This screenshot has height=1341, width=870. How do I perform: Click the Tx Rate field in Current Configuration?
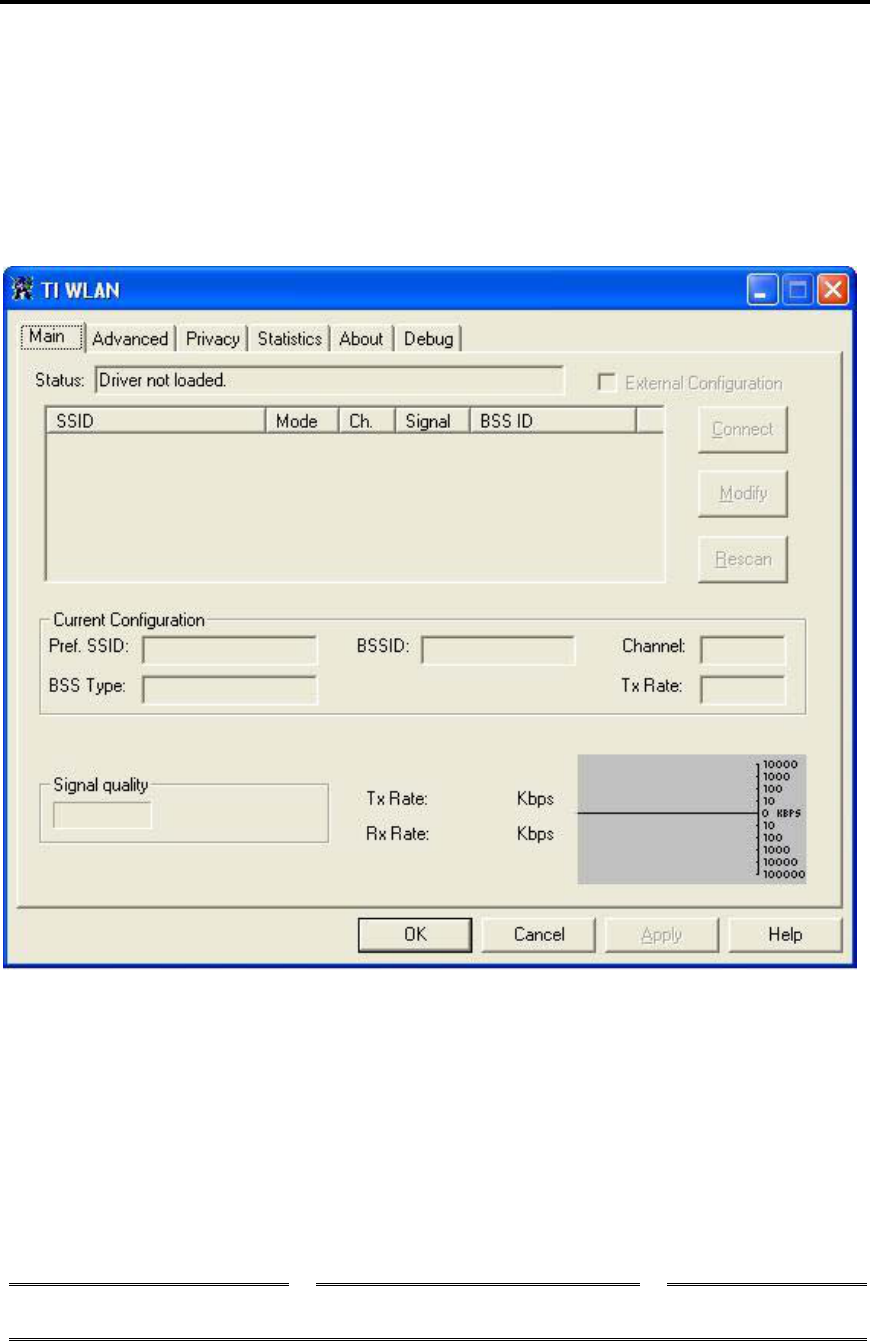pyautogui.click(x=743, y=690)
